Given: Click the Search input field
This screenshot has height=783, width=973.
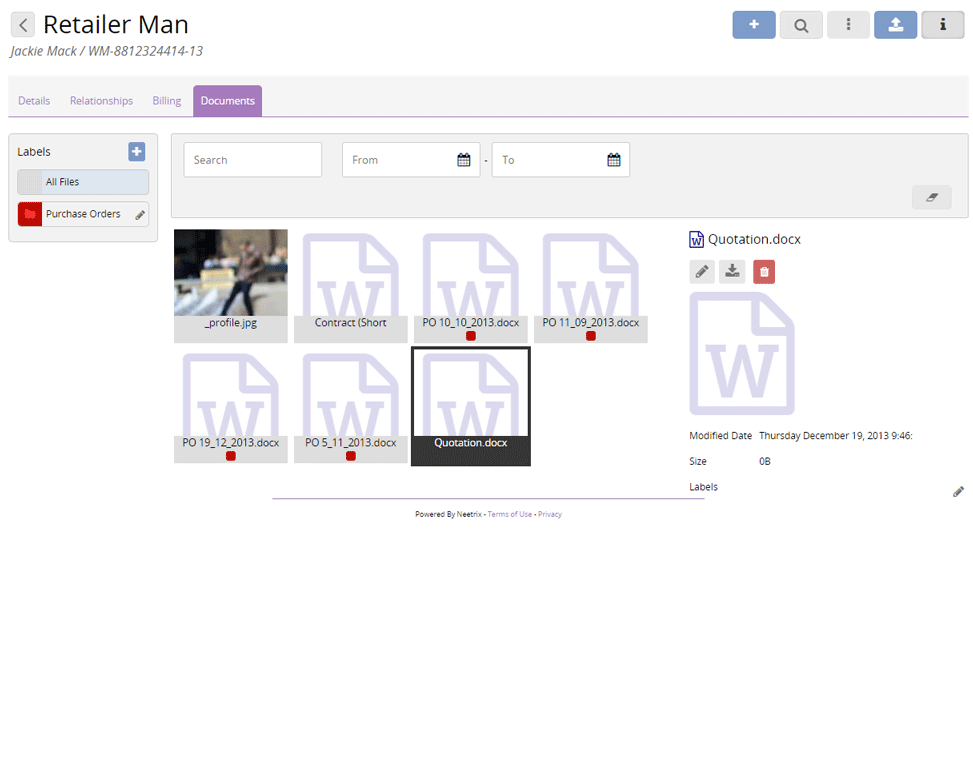Looking at the screenshot, I should pos(253,160).
